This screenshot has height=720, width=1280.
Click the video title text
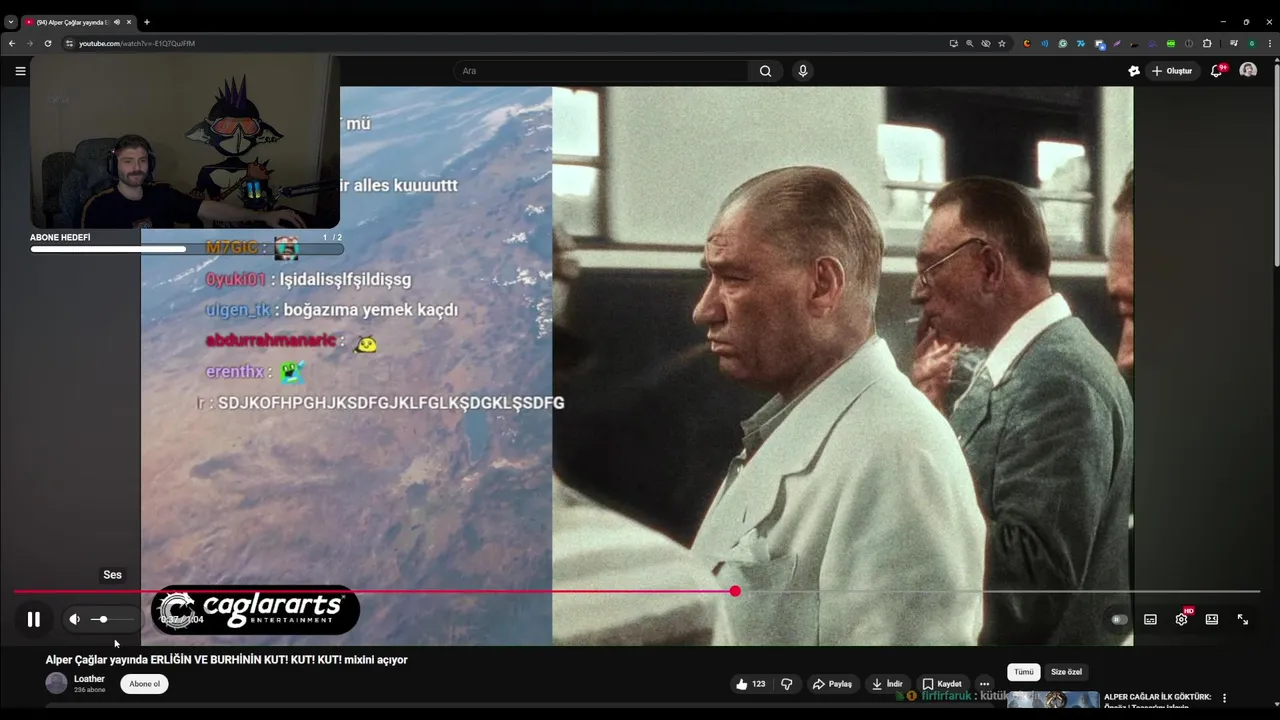[226, 660]
